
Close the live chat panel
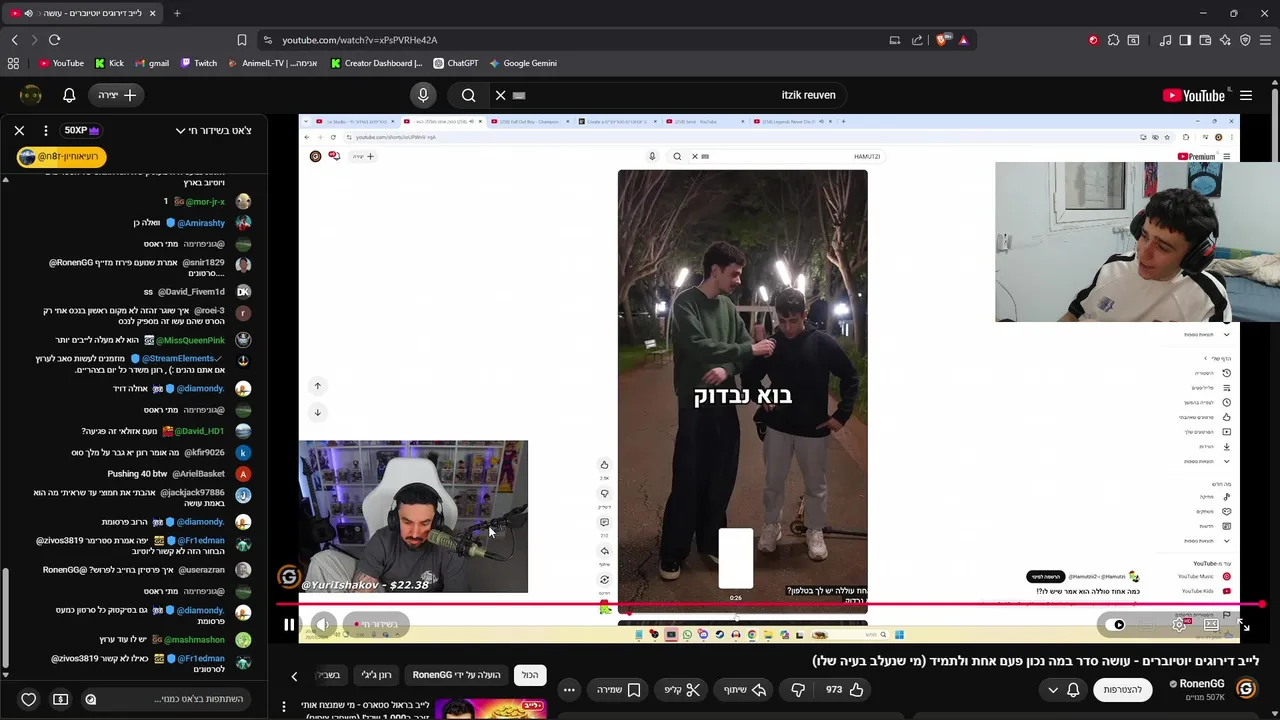point(19,130)
